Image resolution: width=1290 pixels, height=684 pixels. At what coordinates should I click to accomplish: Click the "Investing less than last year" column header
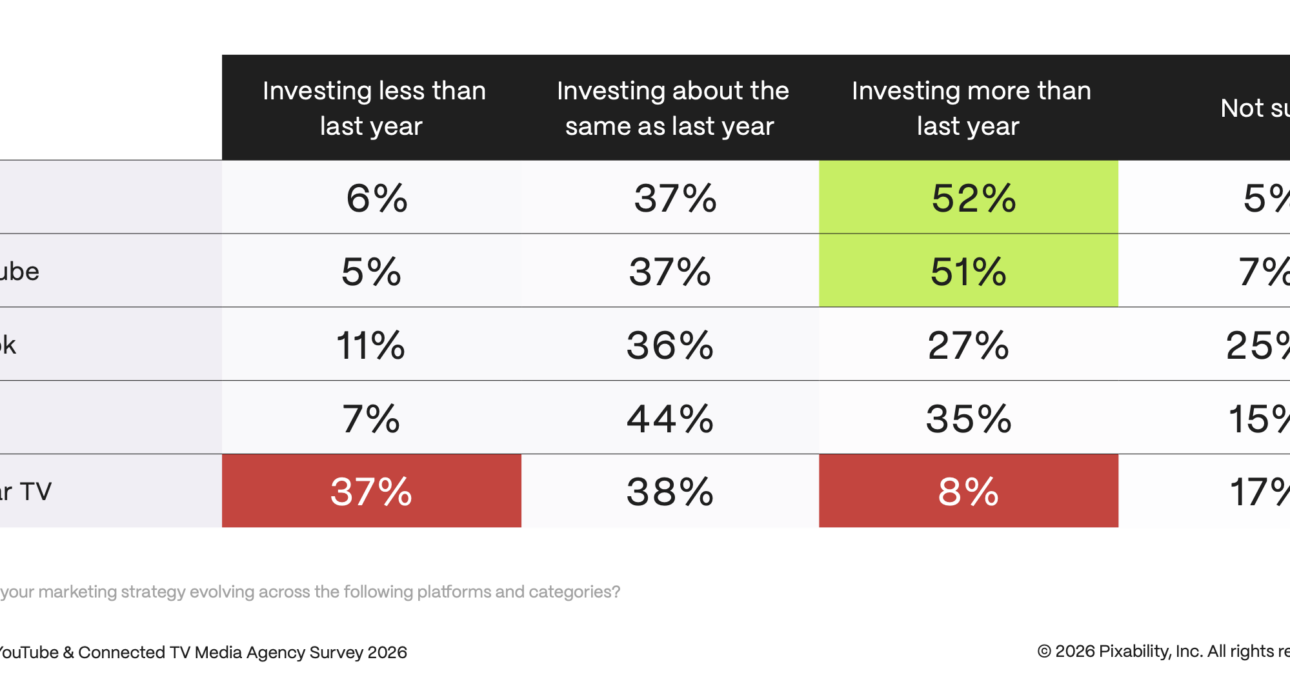(372, 108)
